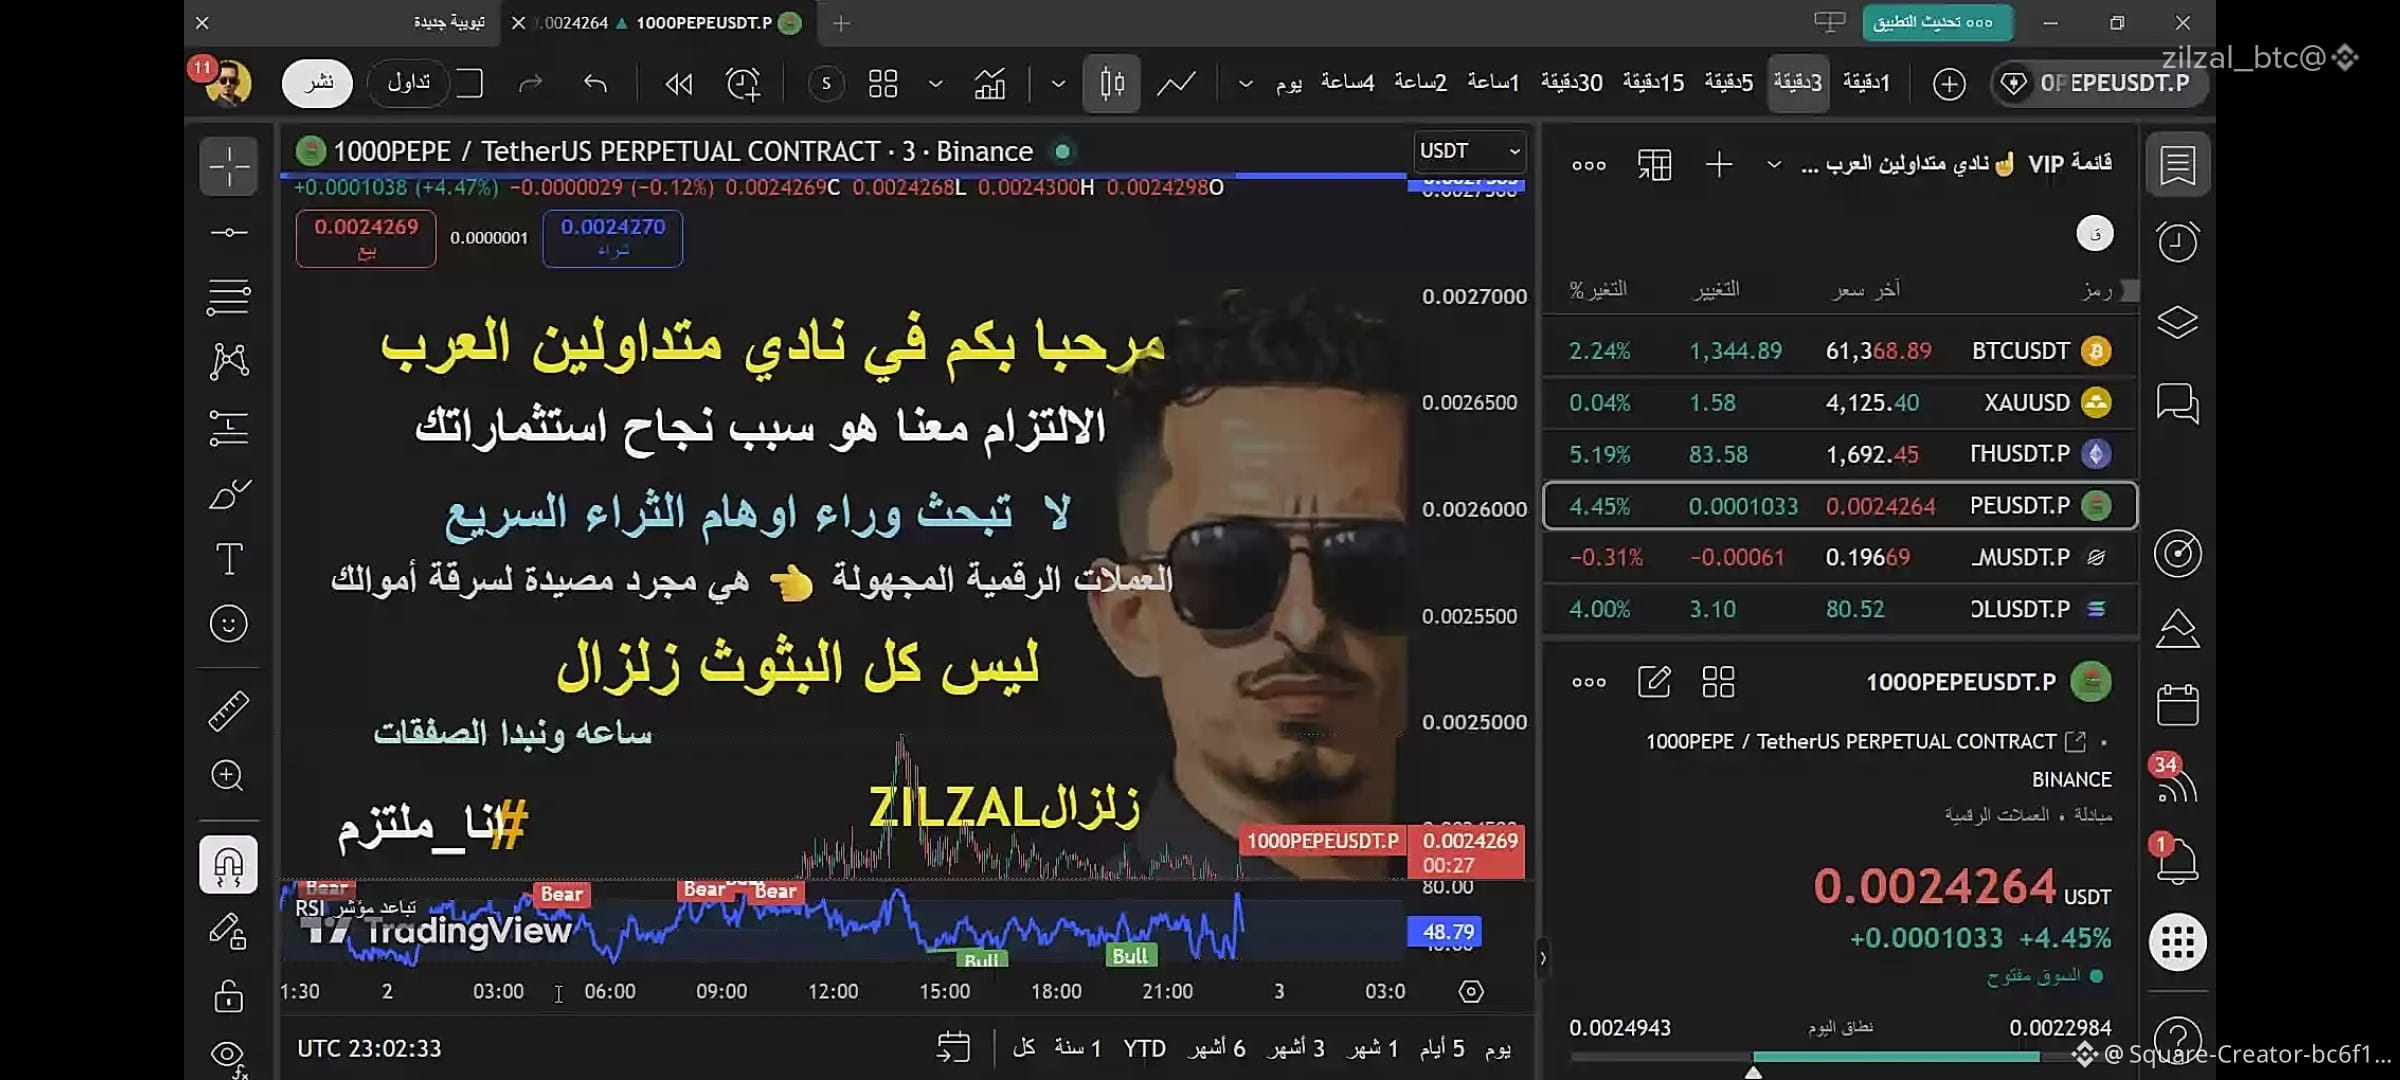2400x1080 pixels.
Task: Open the user profile avatar menu
Action: (x=227, y=84)
